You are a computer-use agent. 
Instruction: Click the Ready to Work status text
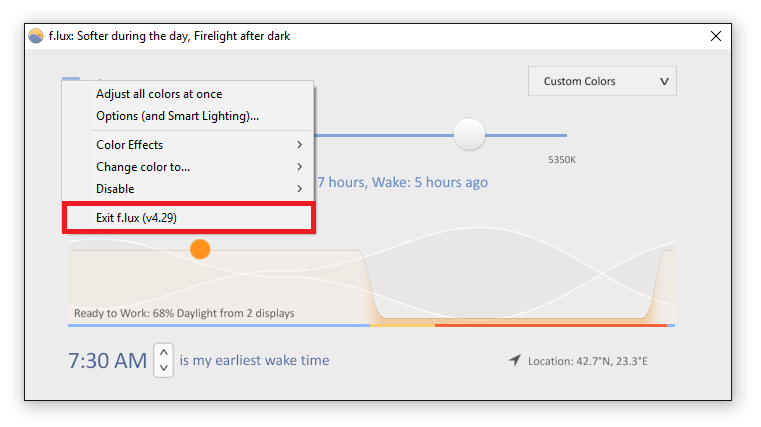(x=184, y=313)
